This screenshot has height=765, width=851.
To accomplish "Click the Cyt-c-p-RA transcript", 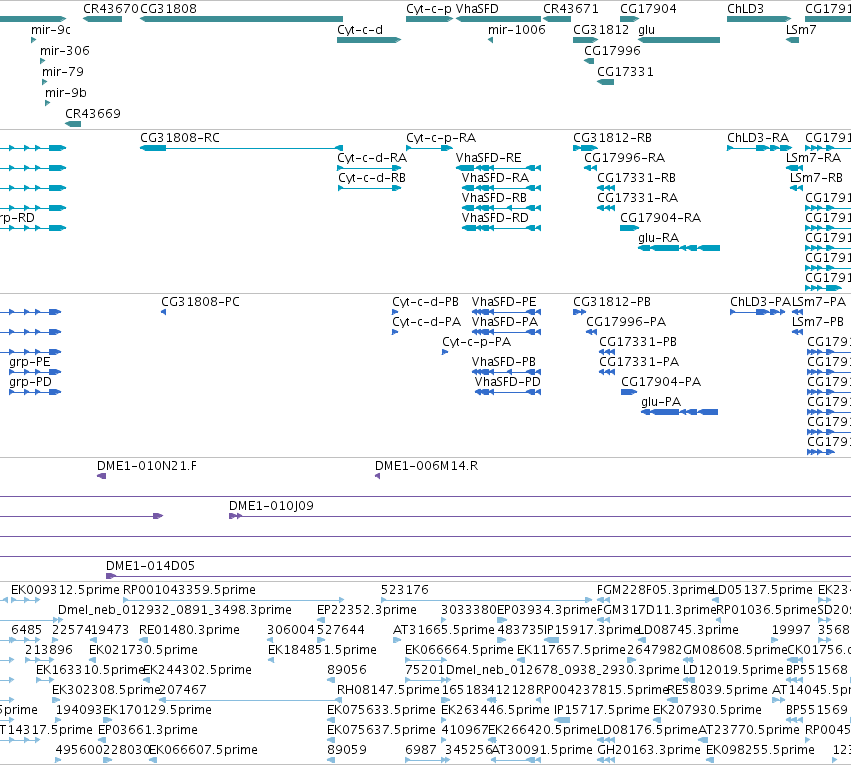I will pyautogui.click(x=429, y=148).
